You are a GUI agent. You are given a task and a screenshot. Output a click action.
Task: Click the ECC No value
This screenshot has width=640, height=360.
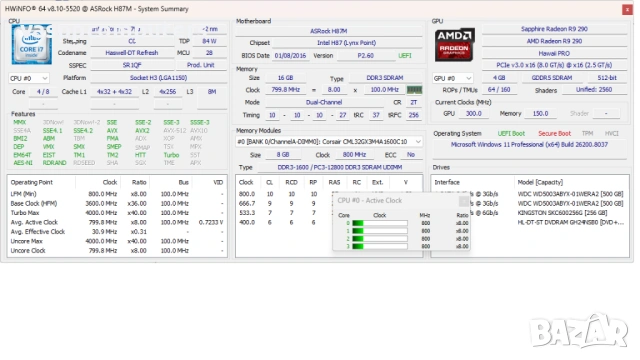point(411,155)
